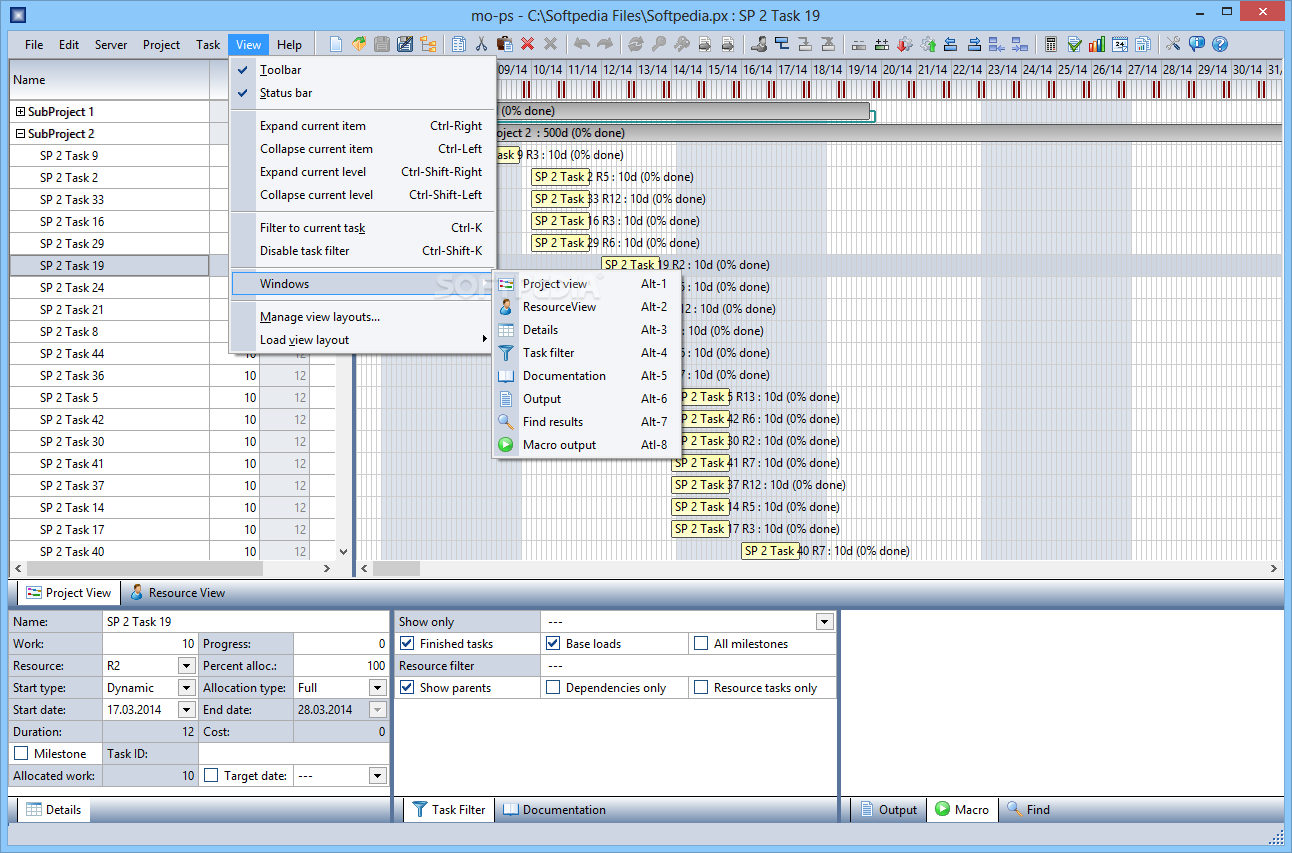Open the Start type Dynamic dropdown
The height and width of the screenshot is (853, 1292).
point(186,688)
